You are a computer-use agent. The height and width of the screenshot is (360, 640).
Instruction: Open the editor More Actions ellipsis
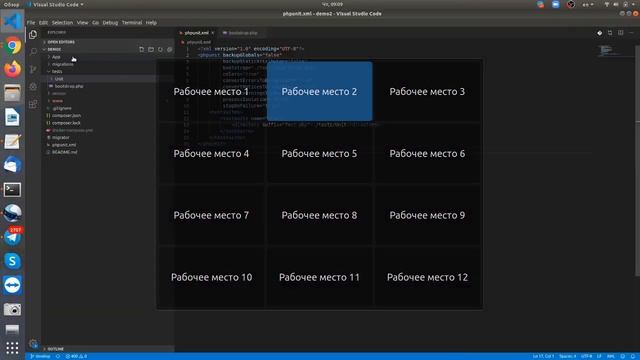[631, 33]
